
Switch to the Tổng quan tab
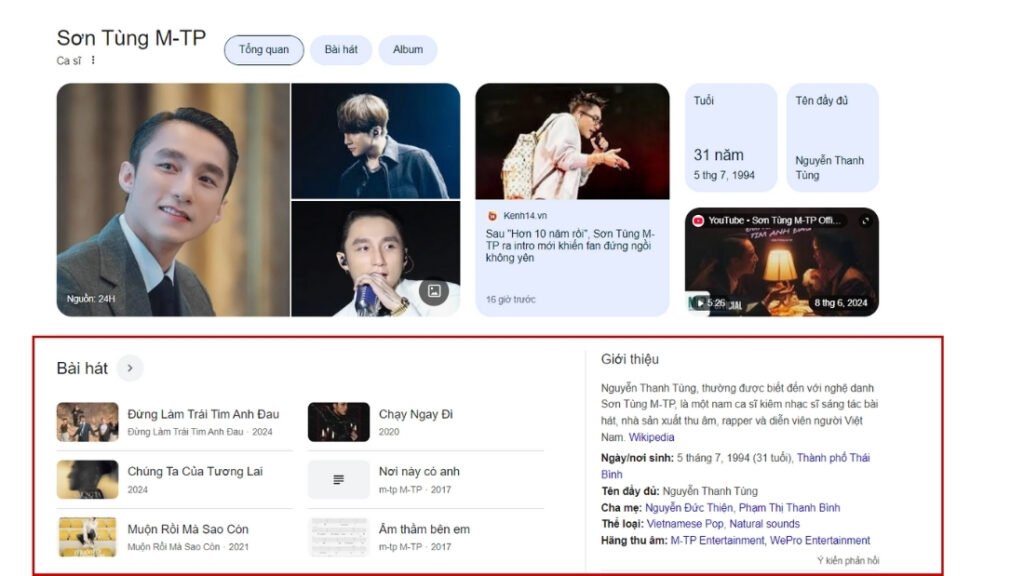pyautogui.click(x=264, y=50)
